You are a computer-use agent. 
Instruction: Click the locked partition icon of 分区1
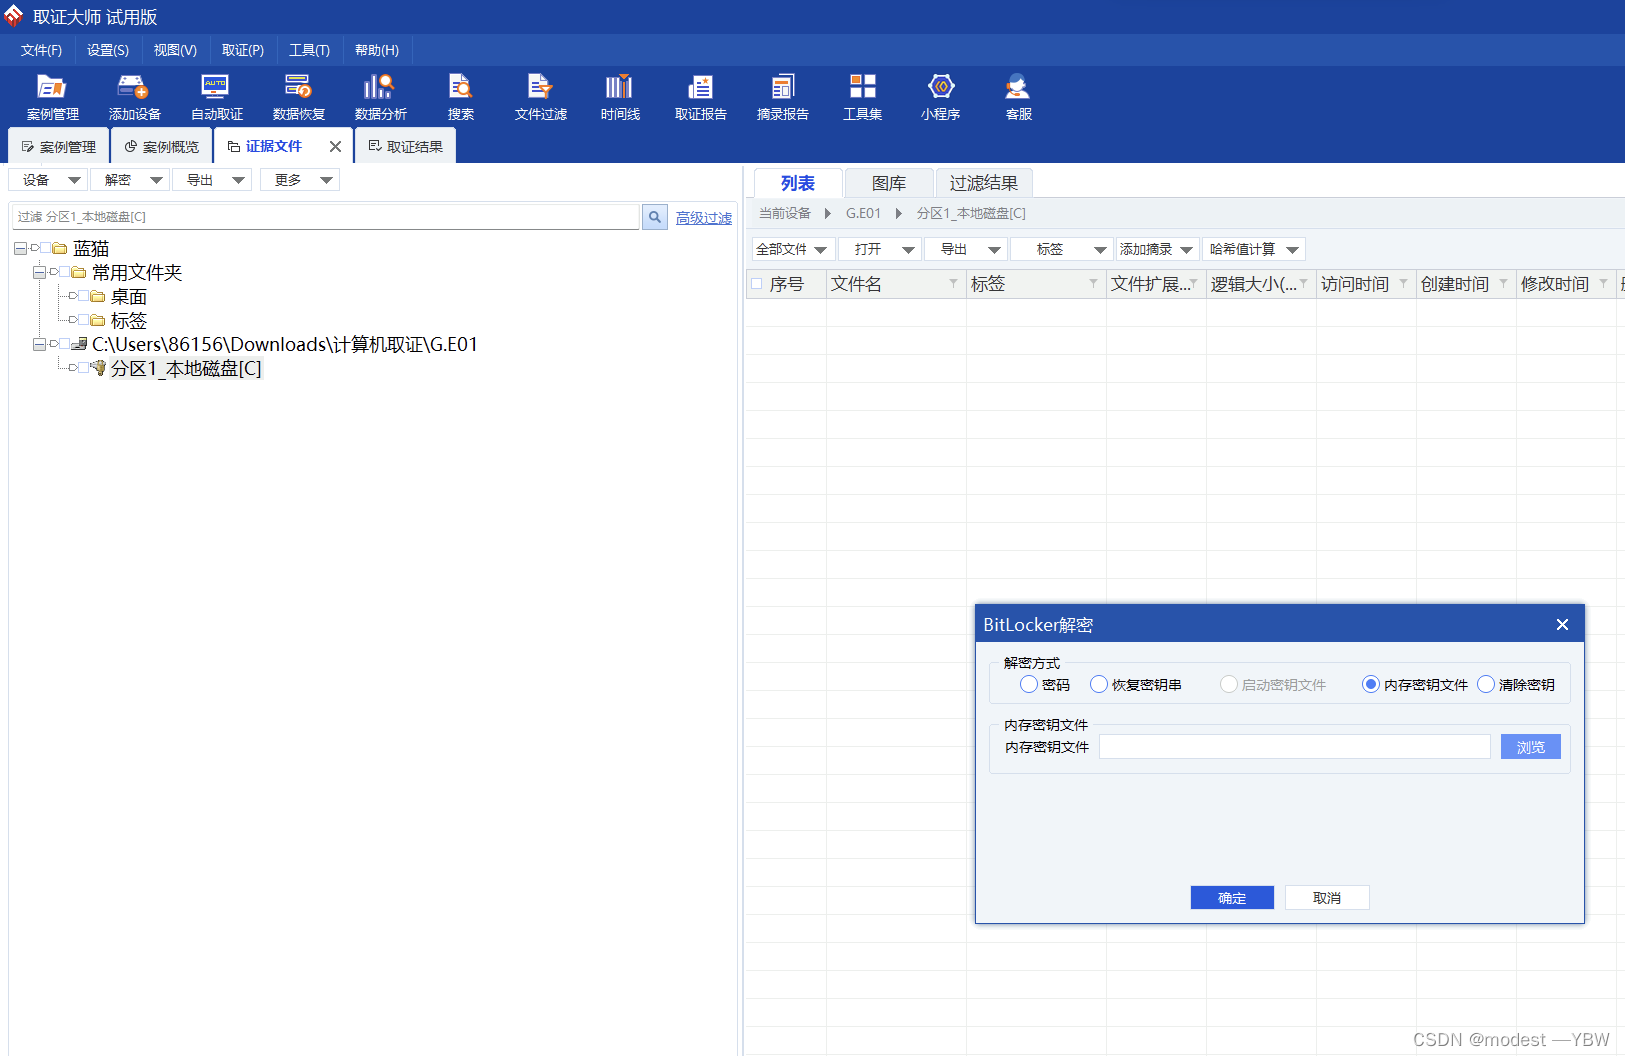pos(98,368)
